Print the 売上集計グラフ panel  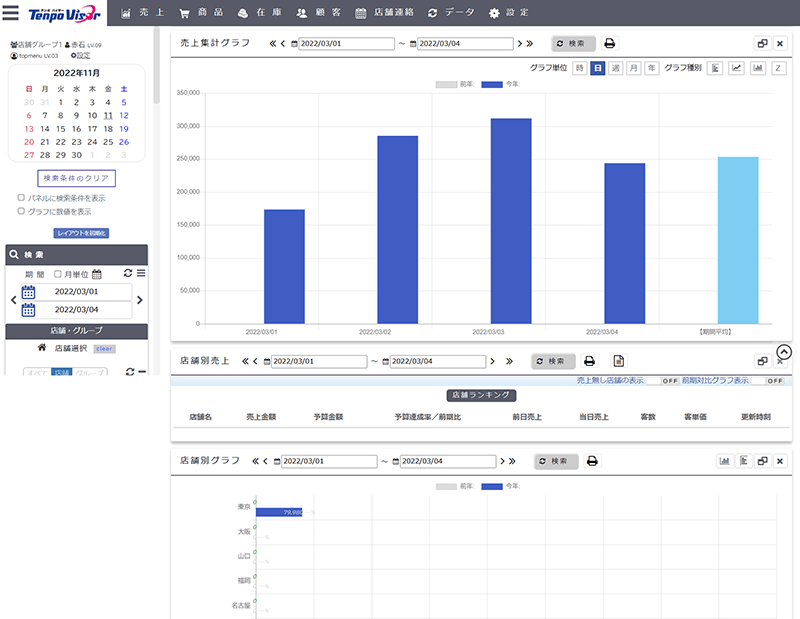click(x=610, y=44)
